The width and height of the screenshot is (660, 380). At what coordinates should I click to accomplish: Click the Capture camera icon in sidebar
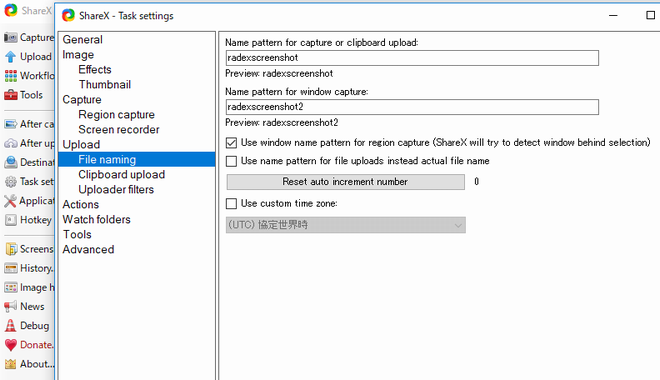[11, 37]
